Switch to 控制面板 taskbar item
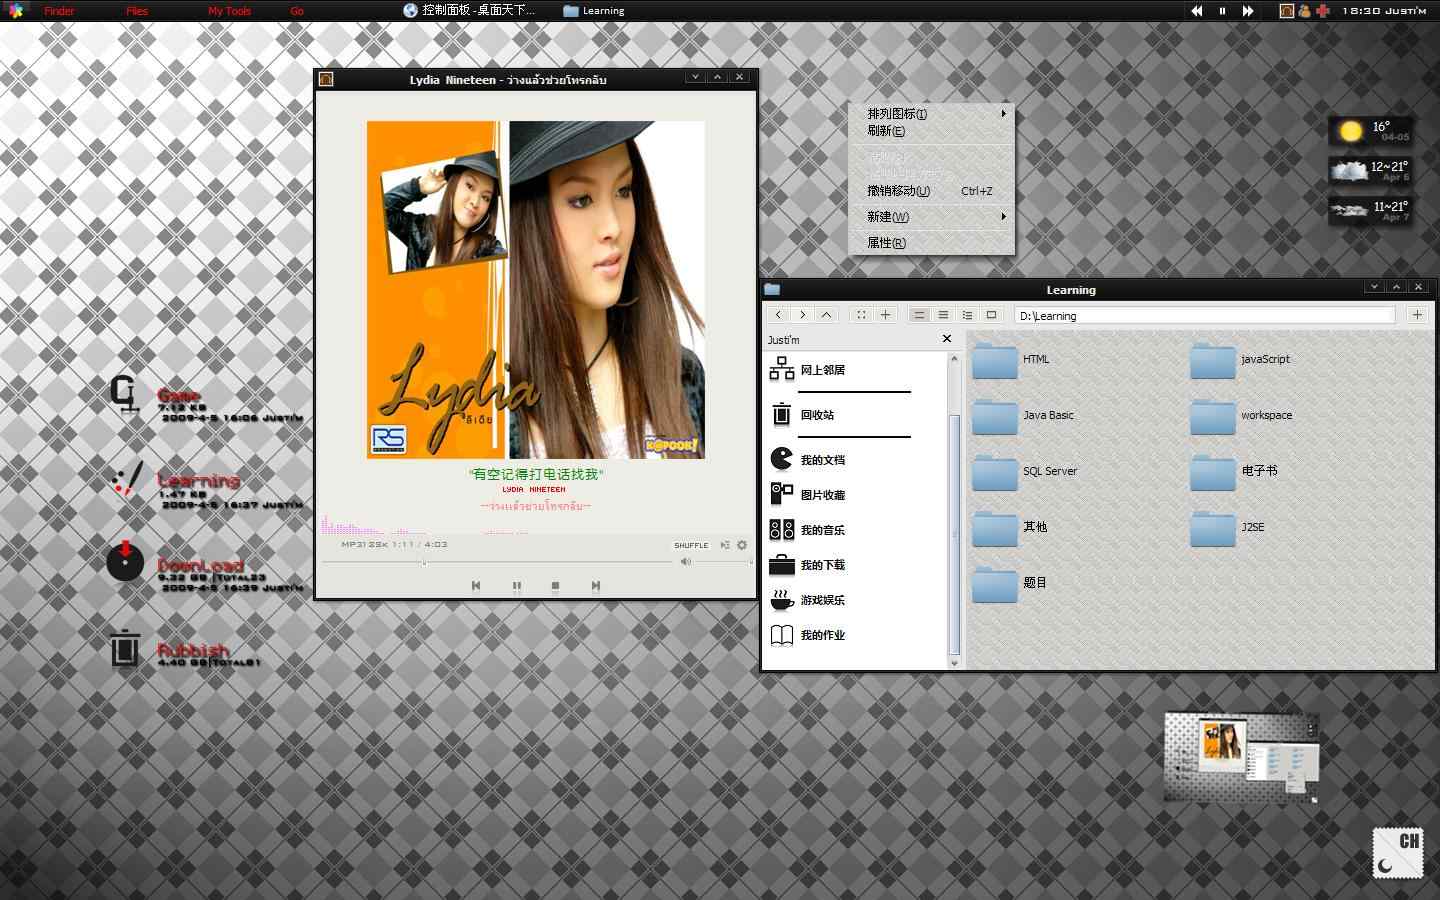Image resolution: width=1440 pixels, height=900 pixels. pos(470,11)
